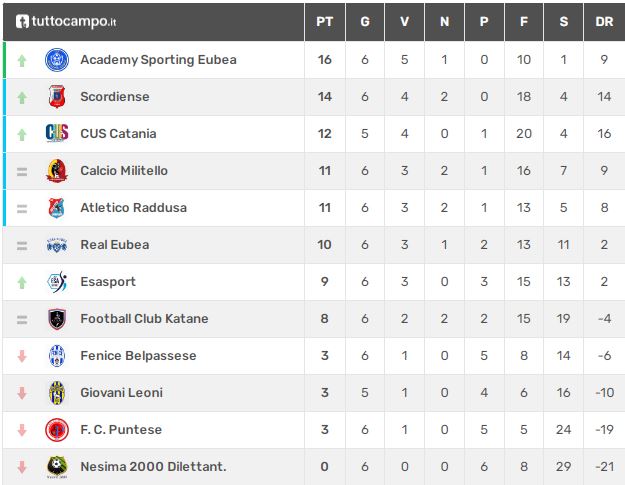Click the PT column header

tap(324, 22)
